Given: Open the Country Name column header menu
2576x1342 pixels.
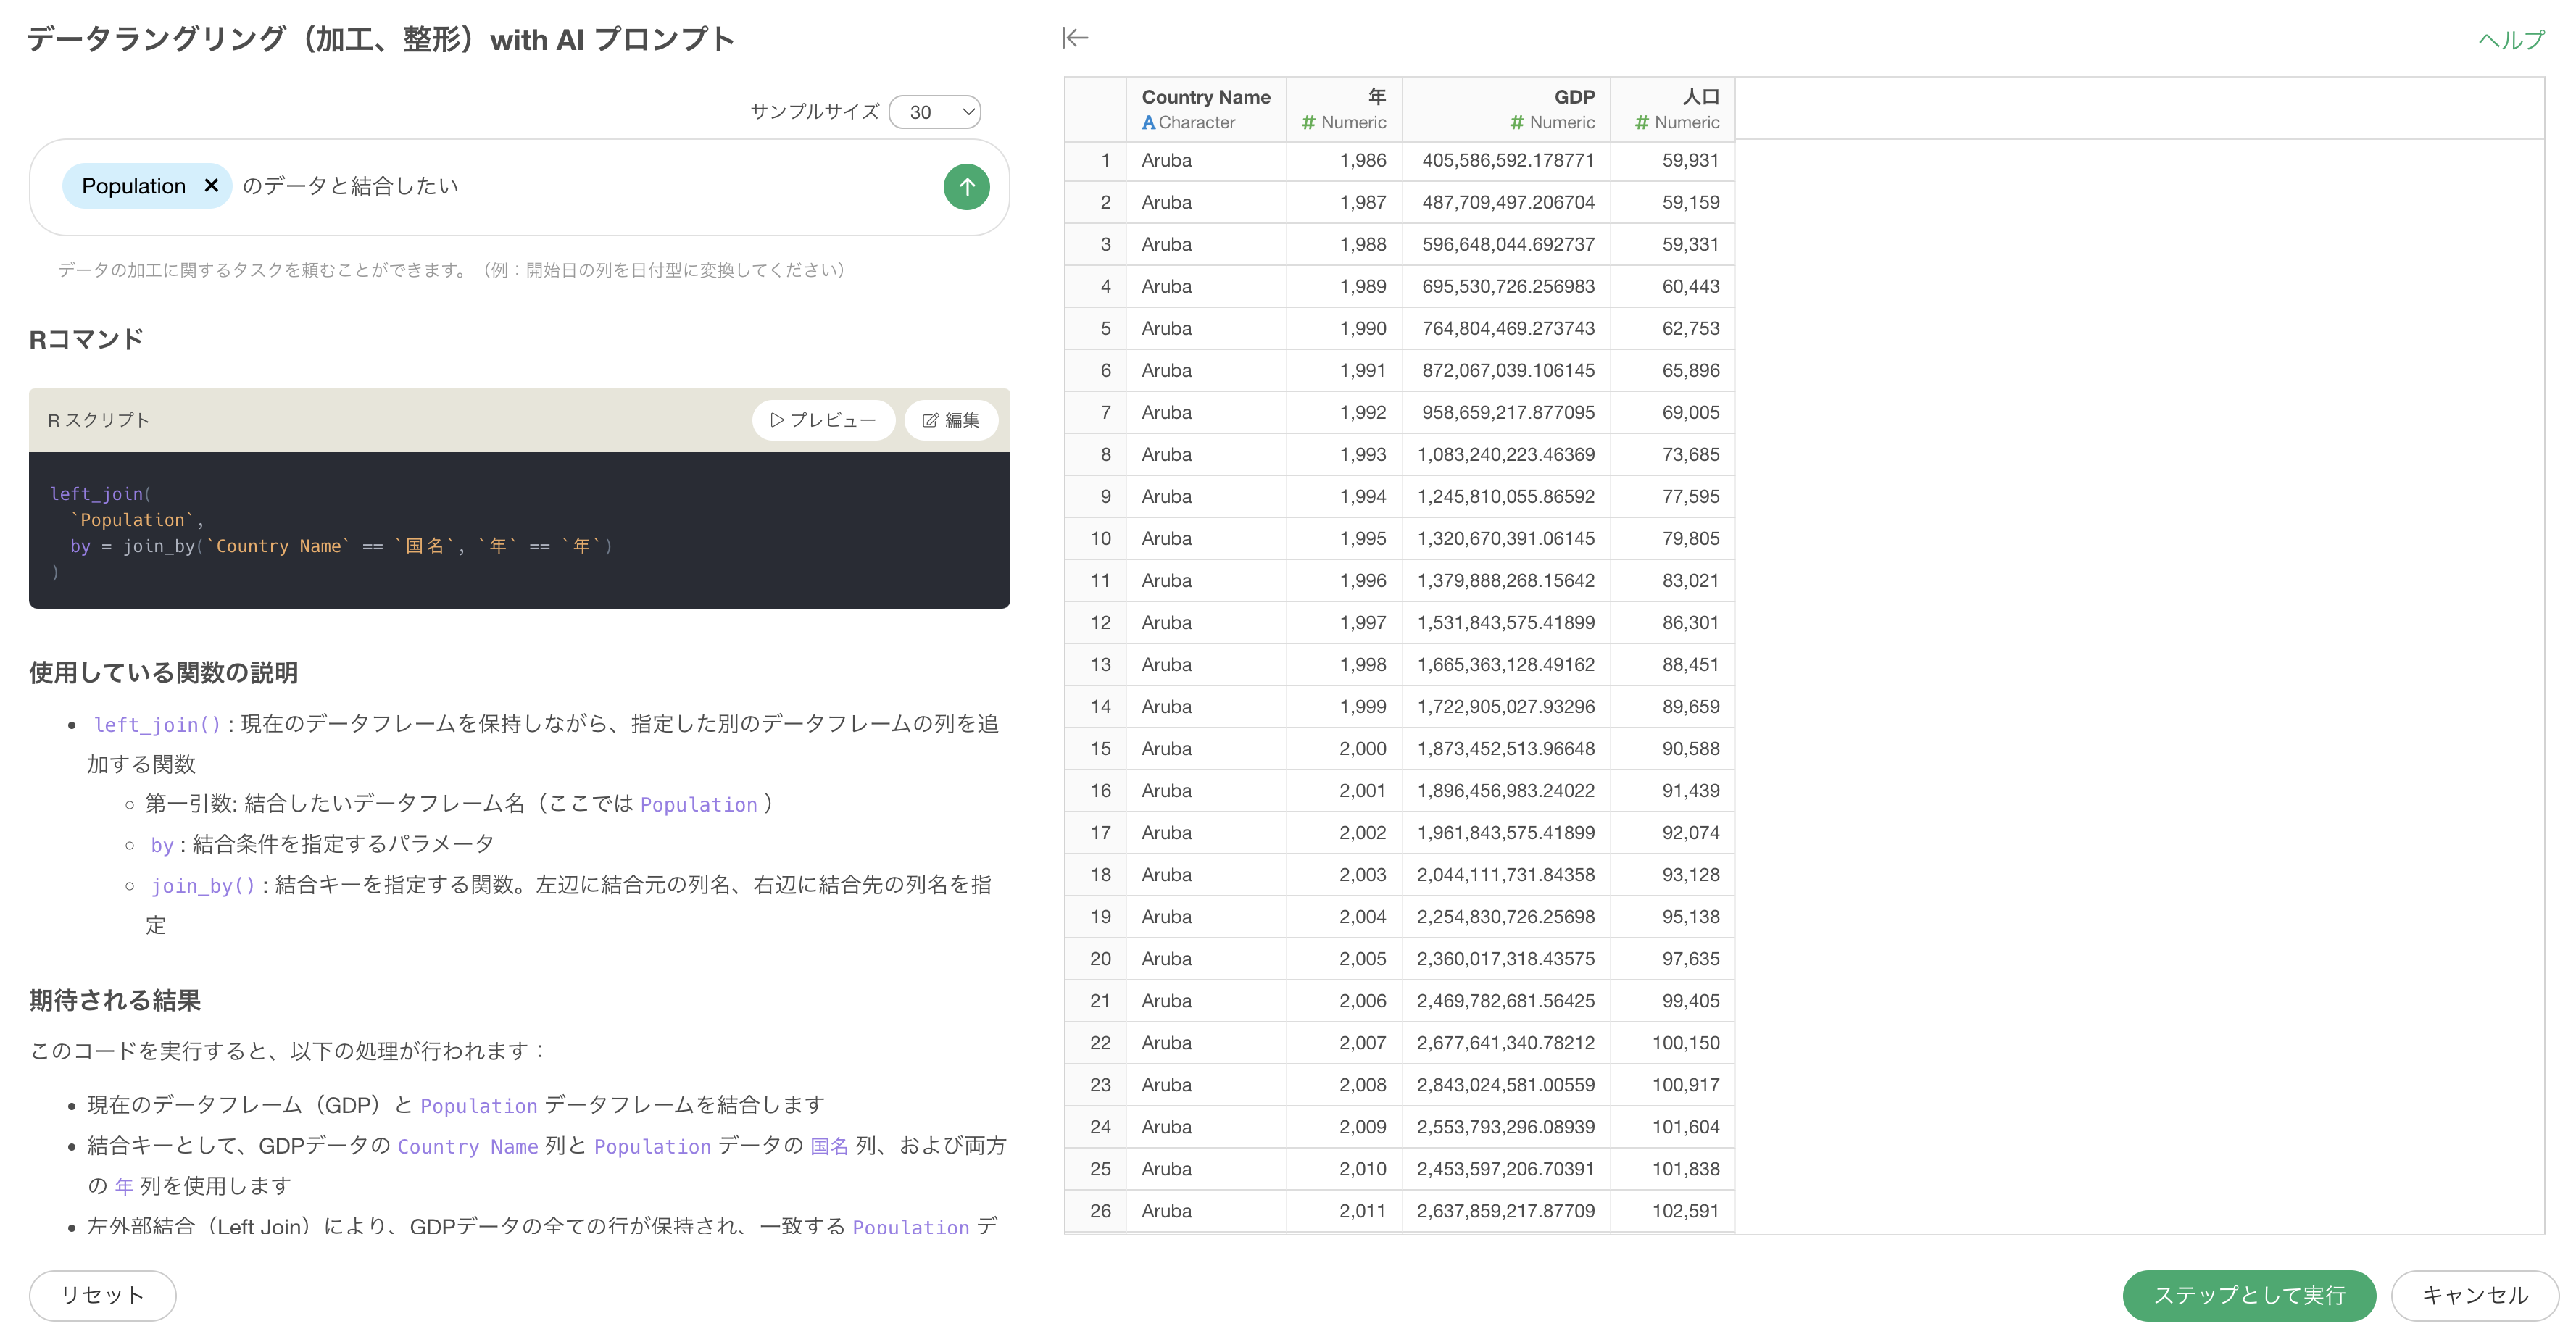Looking at the screenshot, I should click(x=1206, y=108).
